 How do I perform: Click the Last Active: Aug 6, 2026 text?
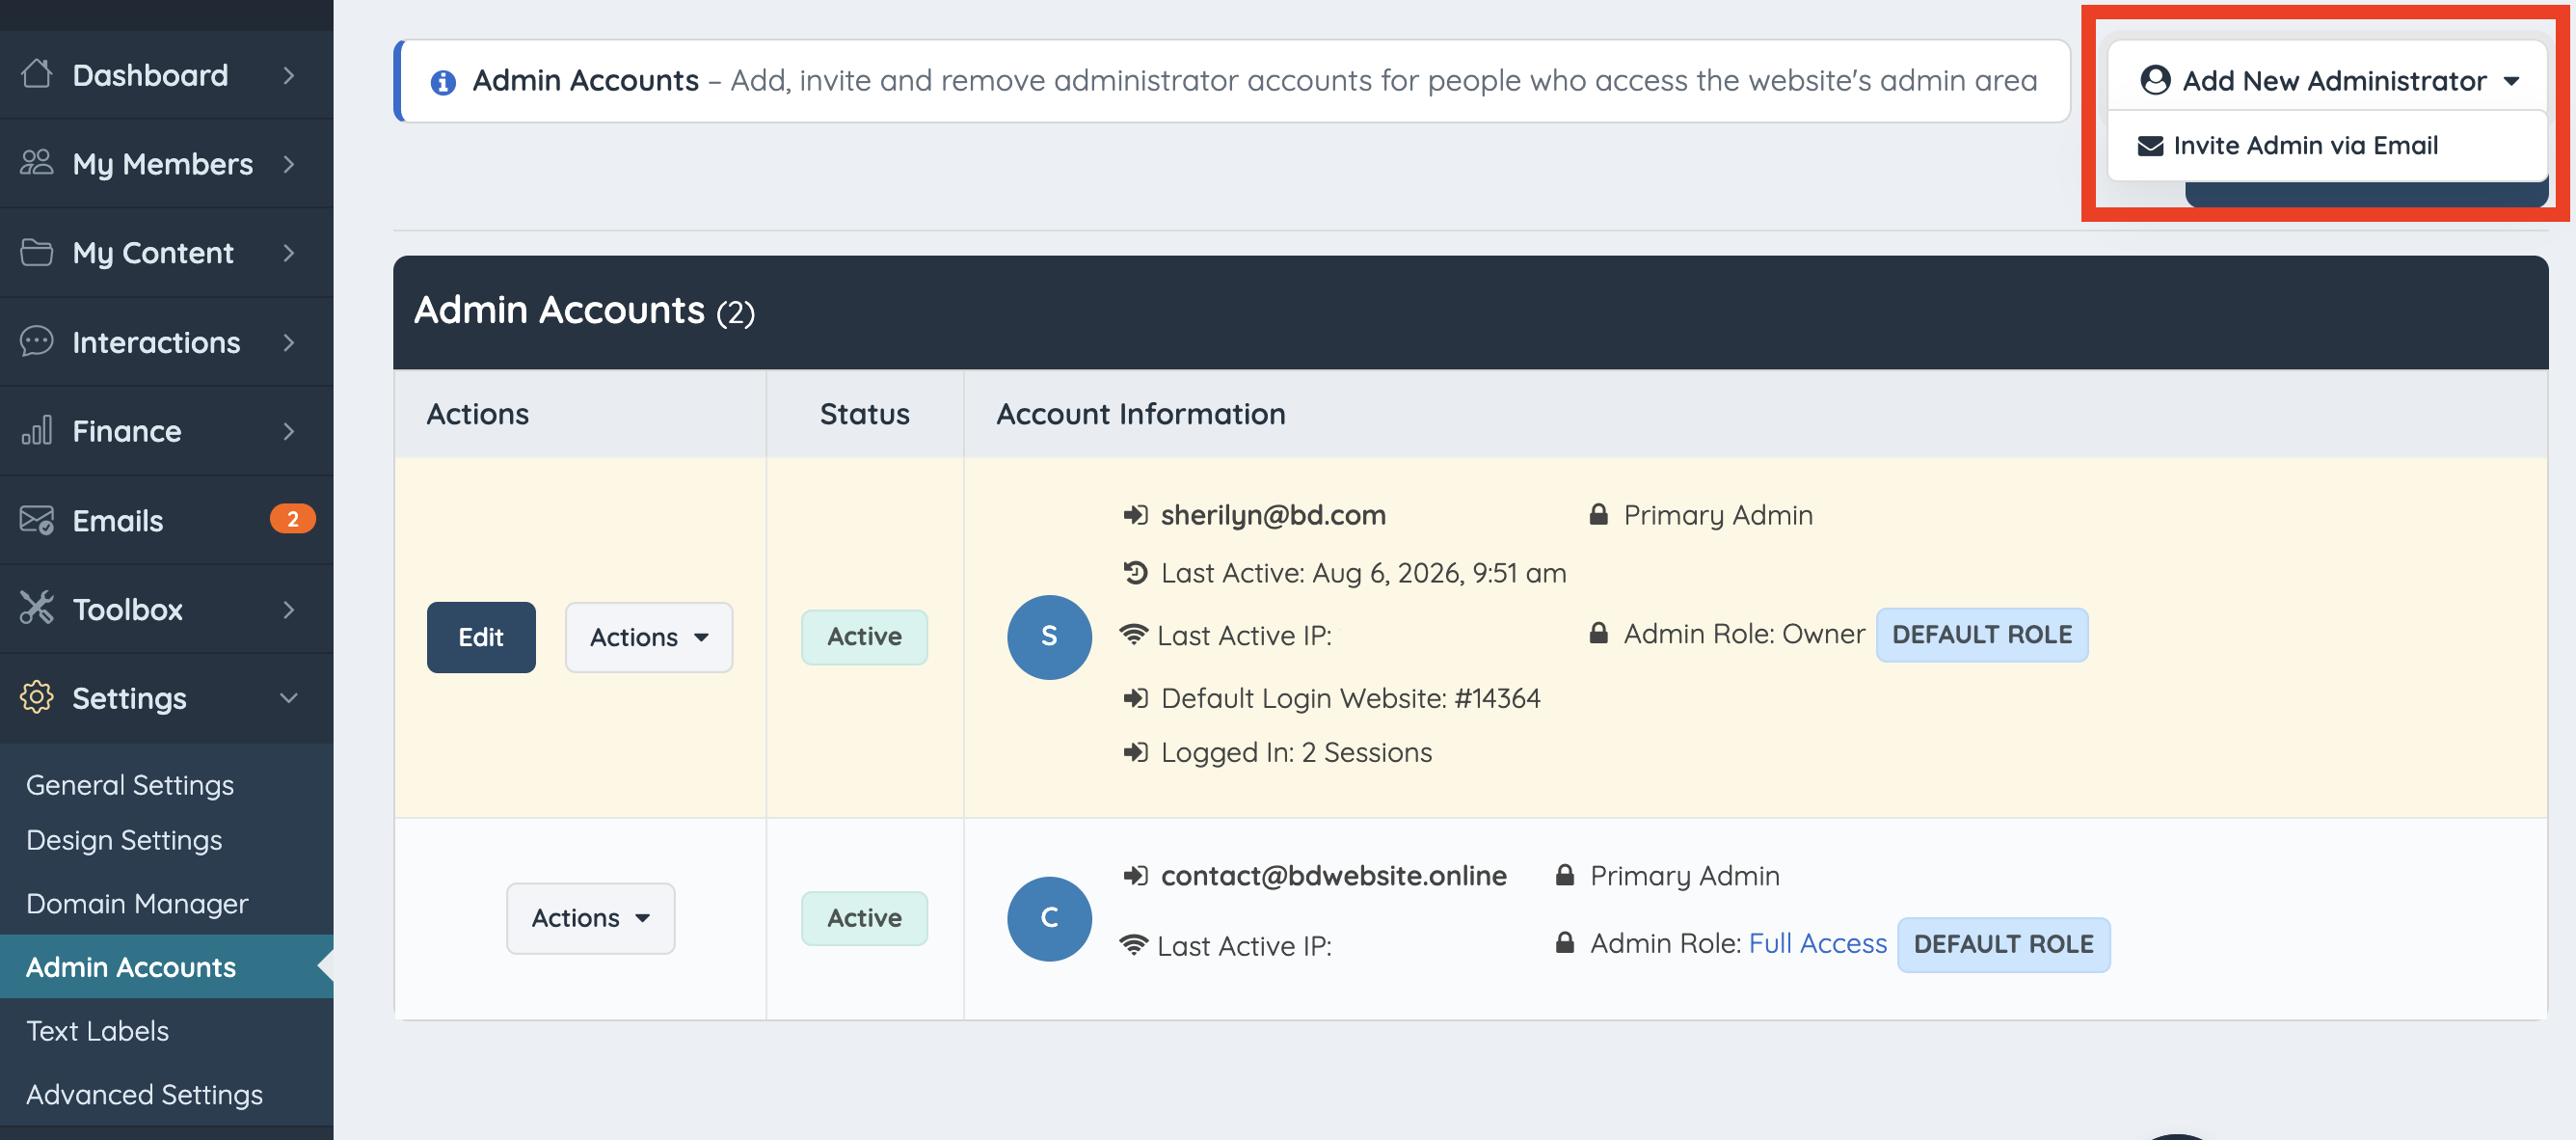(x=1363, y=573)
